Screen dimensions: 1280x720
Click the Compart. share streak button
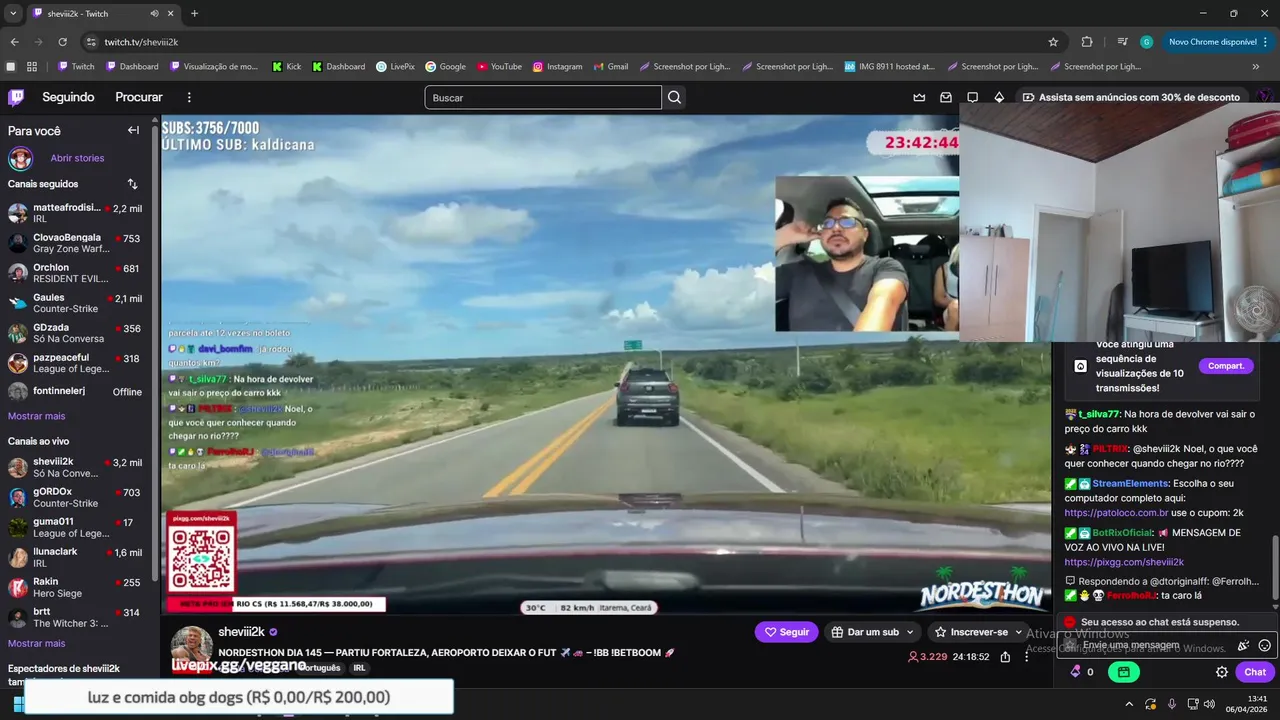point(1225,366)
